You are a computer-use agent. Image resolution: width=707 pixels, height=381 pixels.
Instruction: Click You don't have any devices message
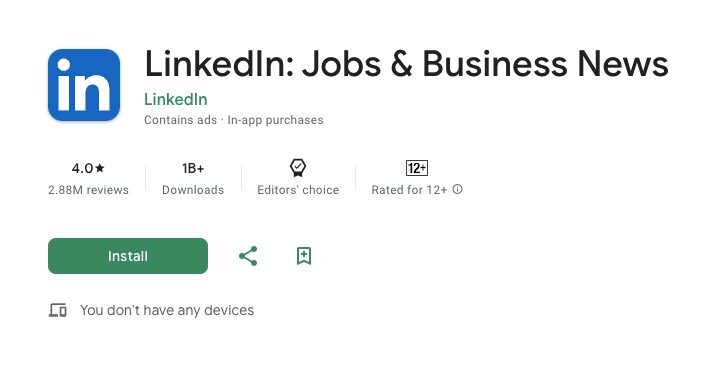tap(167, 310)
